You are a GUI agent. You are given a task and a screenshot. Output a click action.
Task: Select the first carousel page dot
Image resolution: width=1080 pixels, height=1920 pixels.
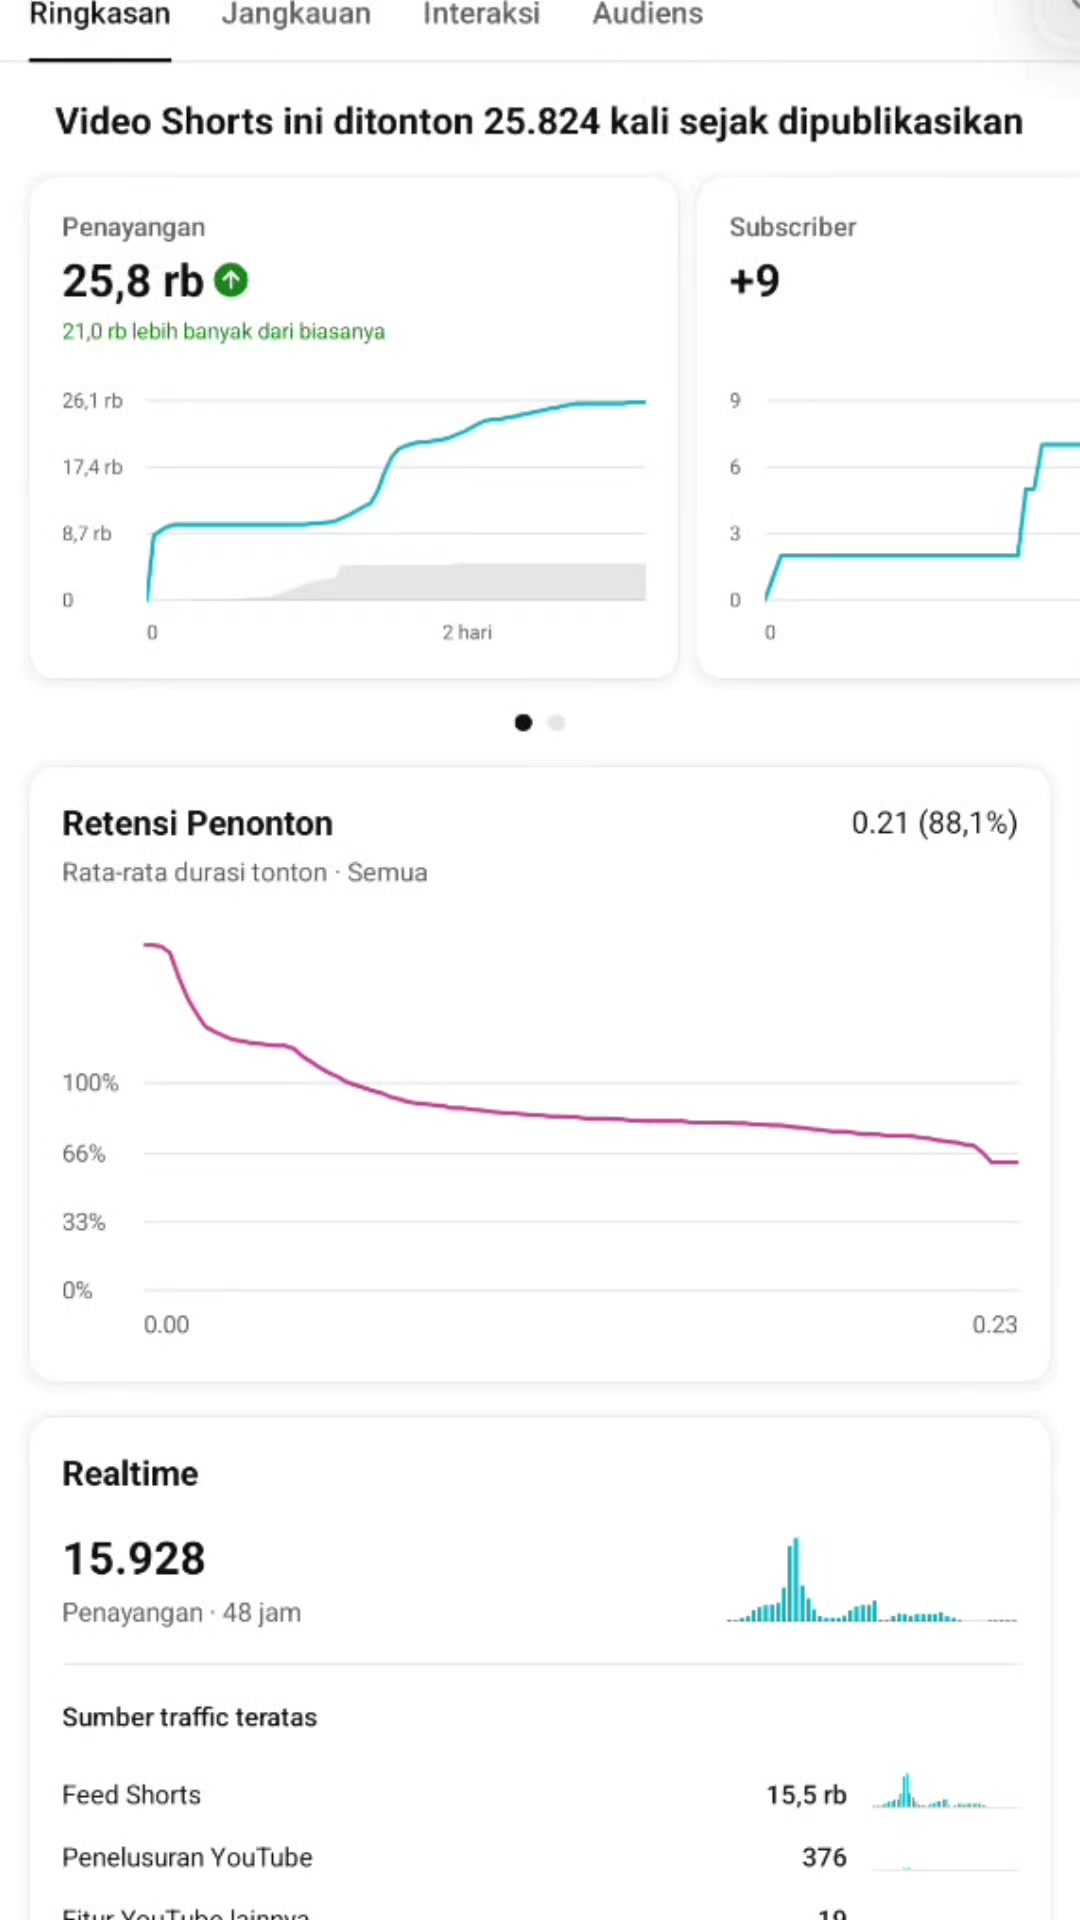click(x=523, y=722)
